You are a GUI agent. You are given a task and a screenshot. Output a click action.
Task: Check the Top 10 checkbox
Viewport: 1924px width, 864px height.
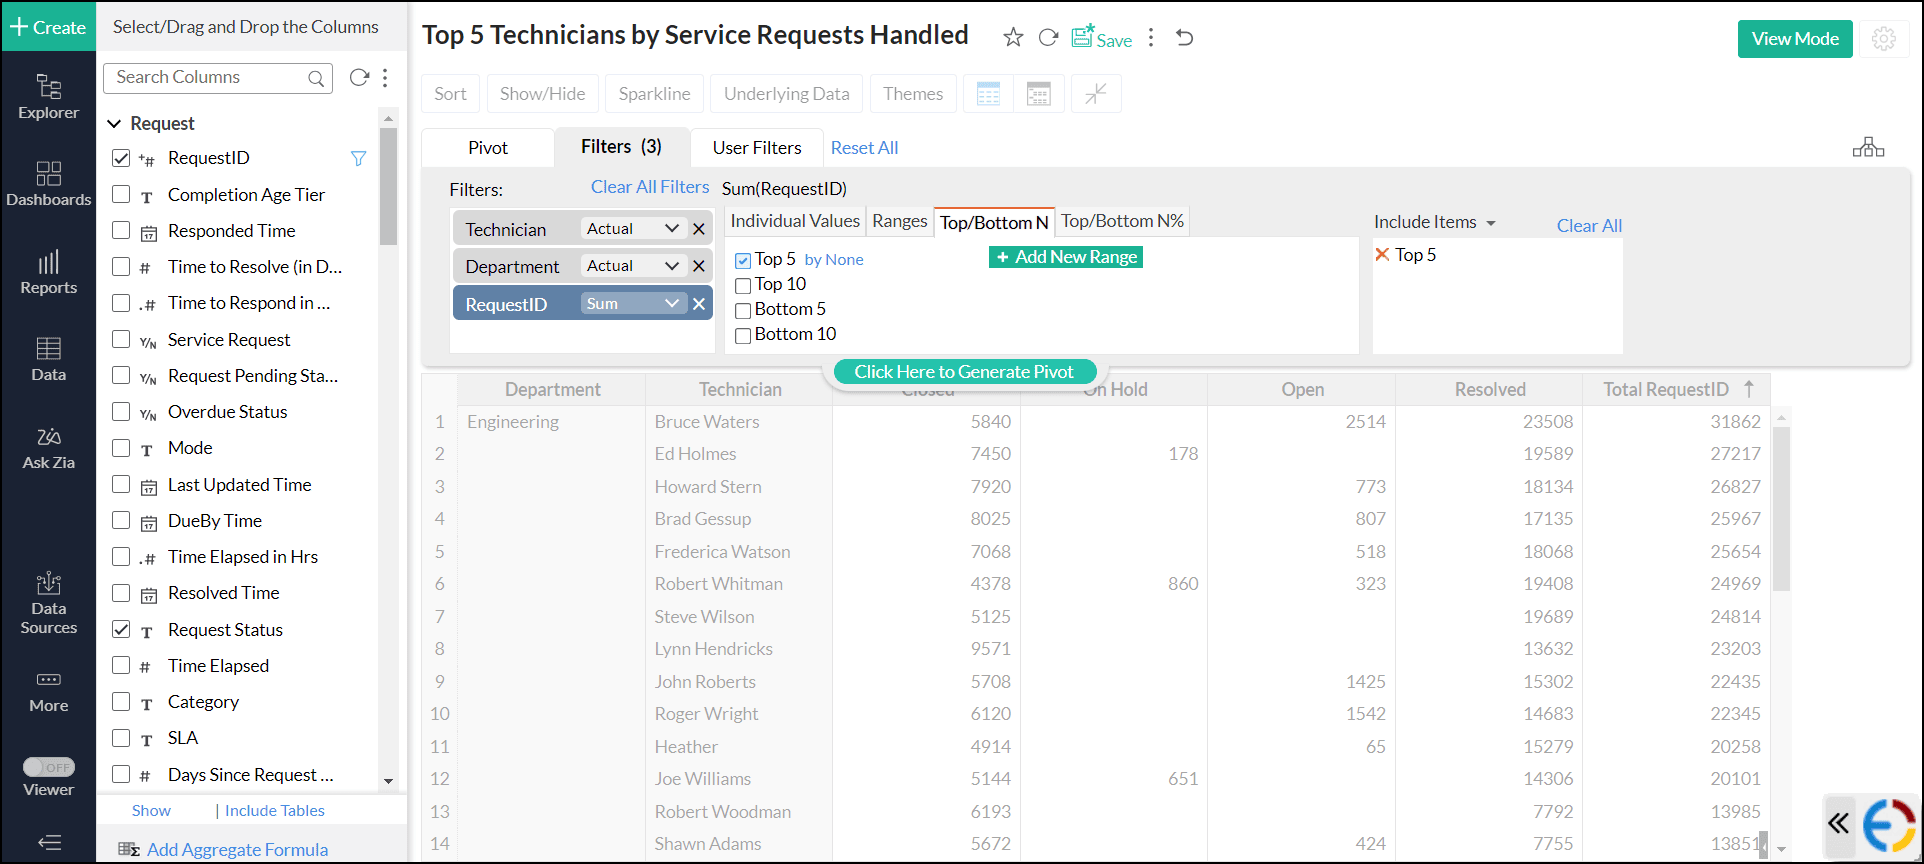[743, 285]
